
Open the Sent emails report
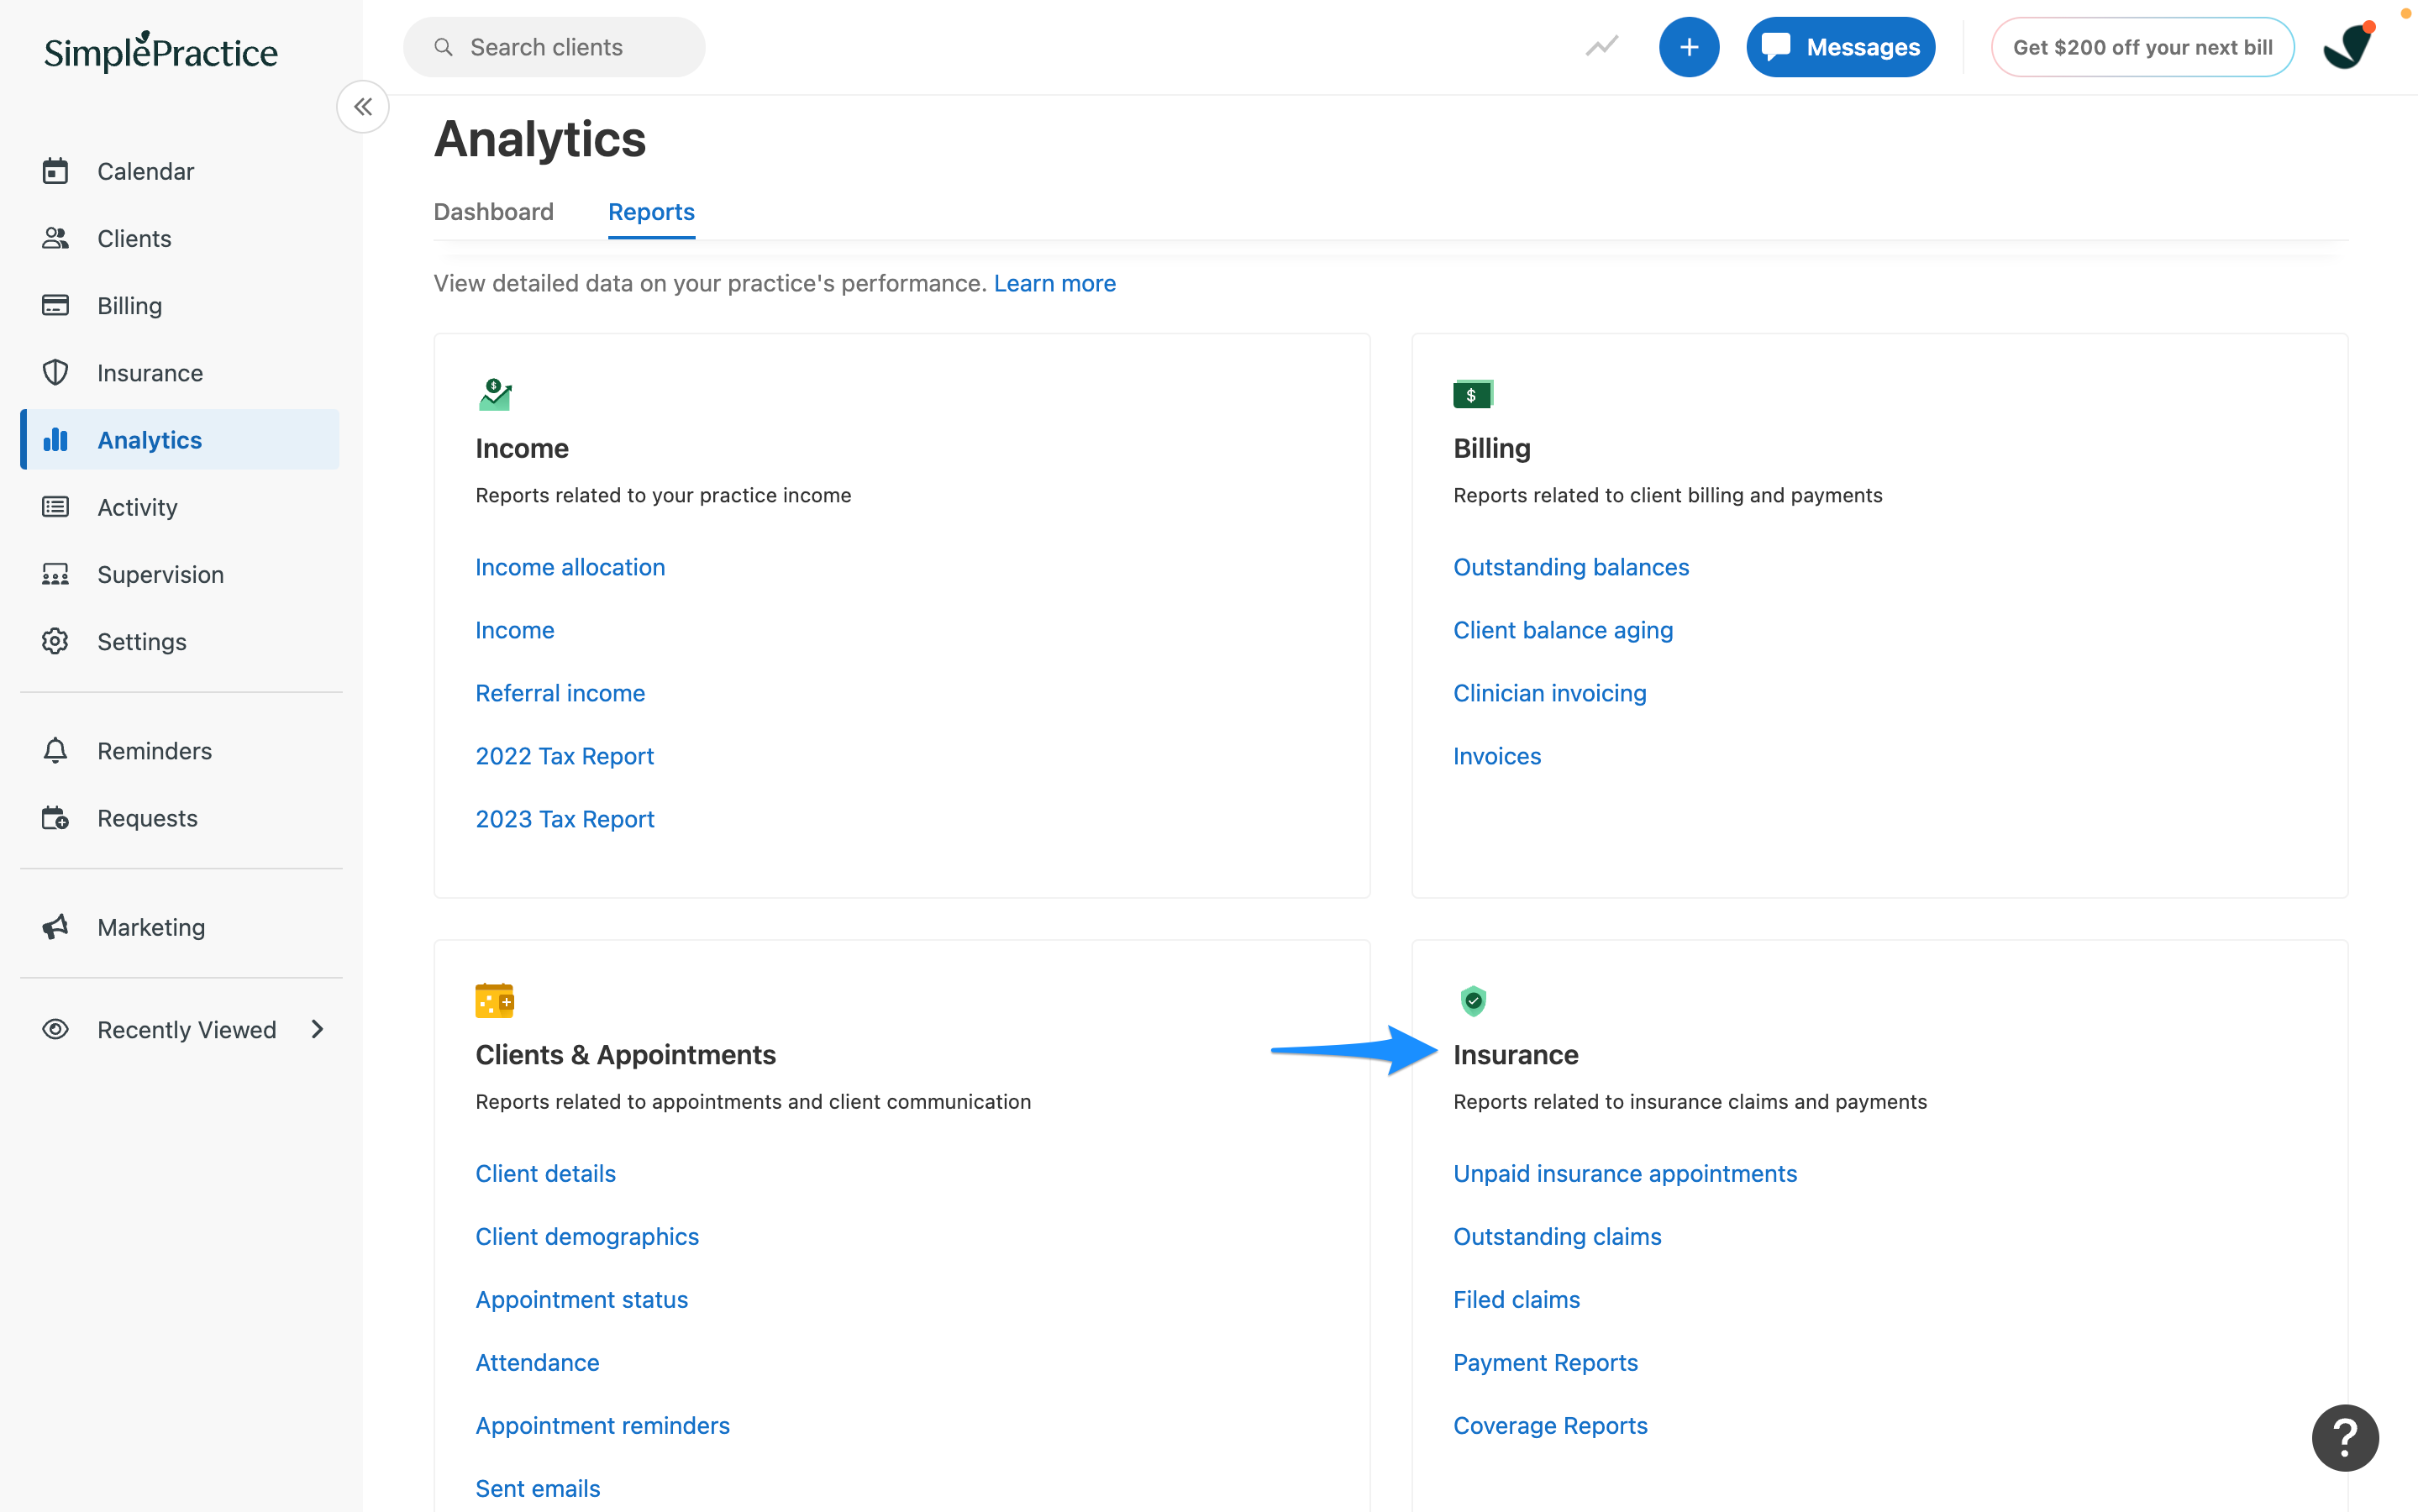click(537, 1488)
